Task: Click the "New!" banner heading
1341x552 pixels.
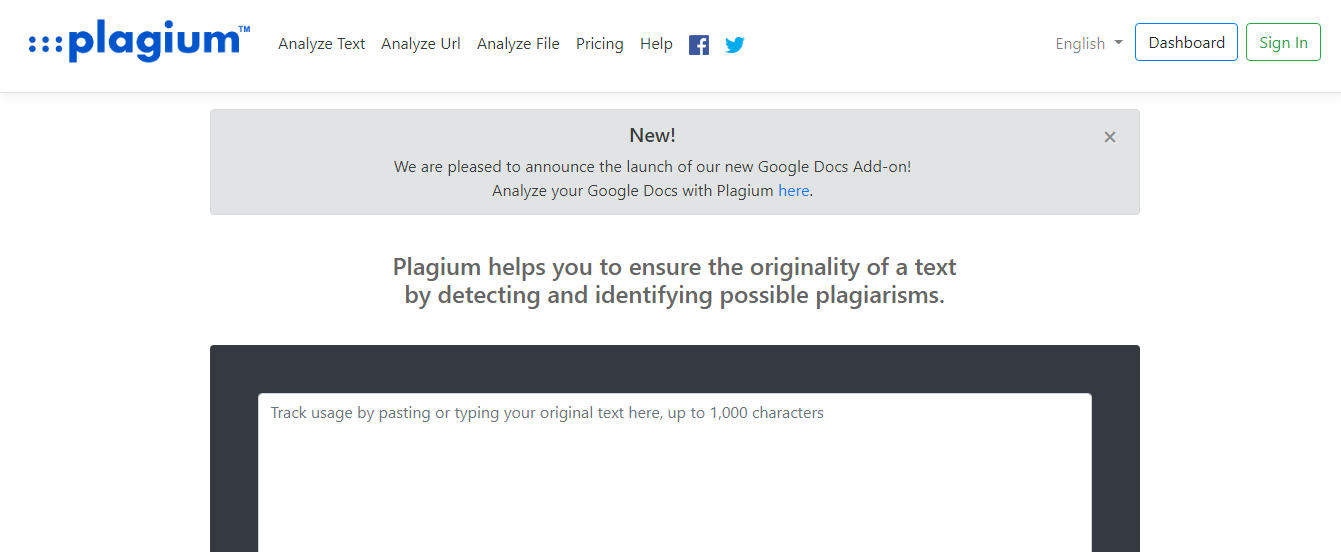Action: 653,135
